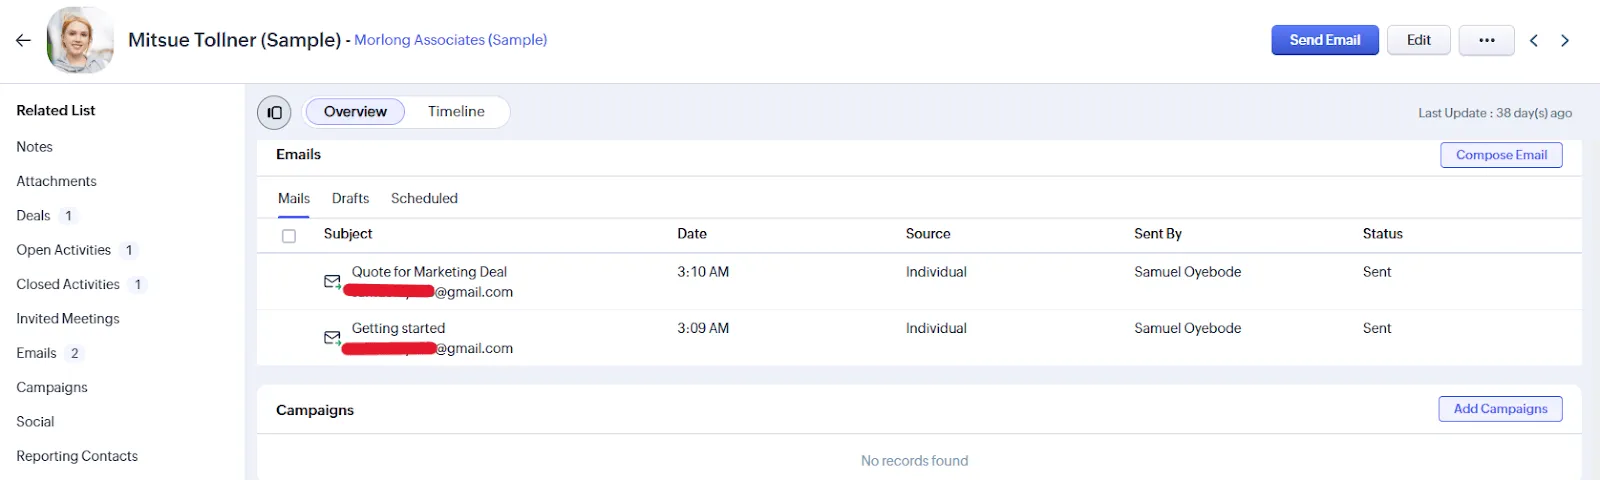Open Open Activities in the Related List
Viewport: 1600px width, 480px height.
[63, 250]
